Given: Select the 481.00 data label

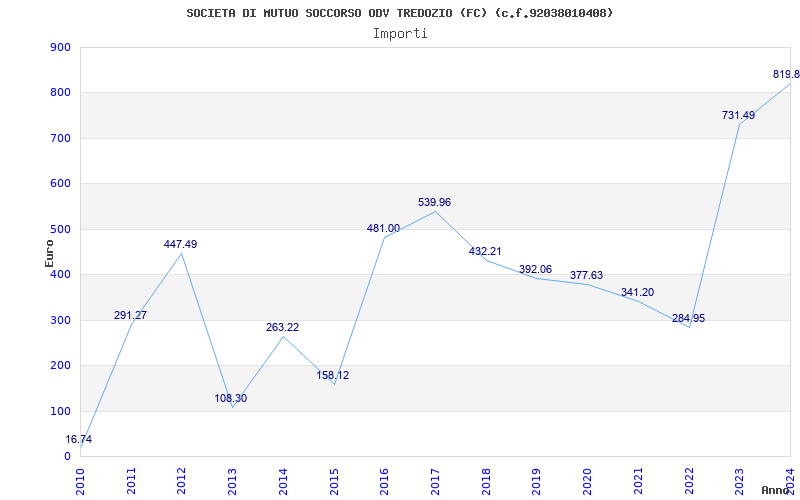Looking at the screenshot, I should (383, 229).
